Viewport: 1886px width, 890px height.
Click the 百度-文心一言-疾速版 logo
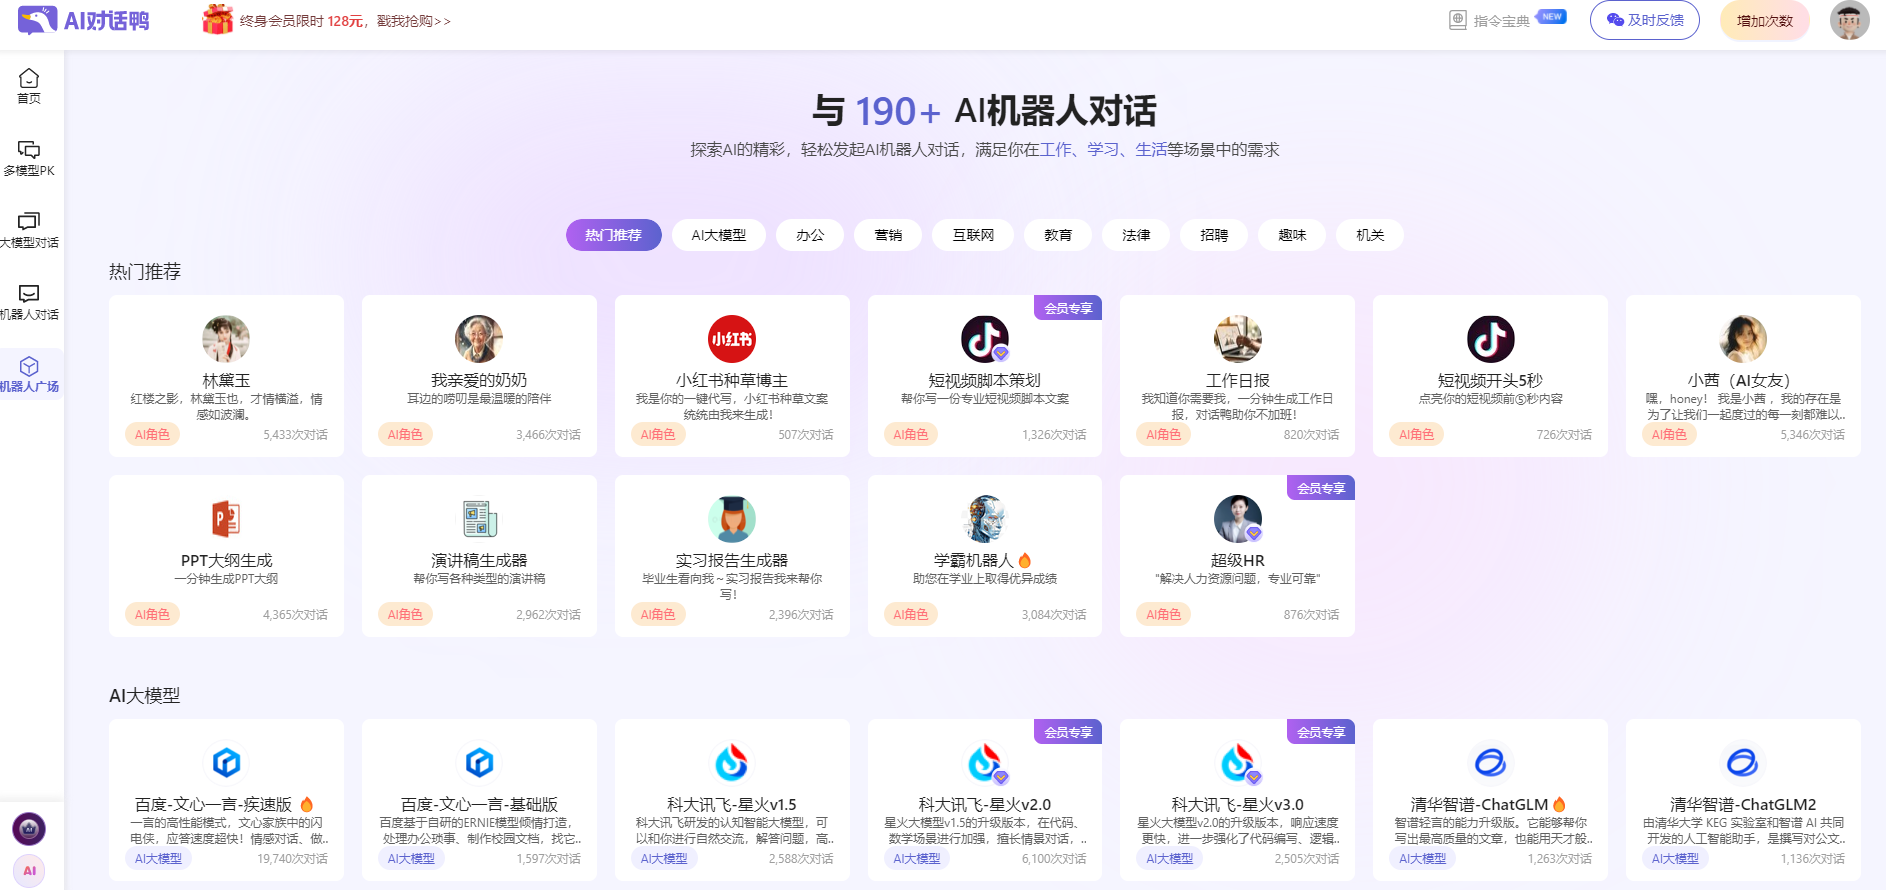point(226,763)
